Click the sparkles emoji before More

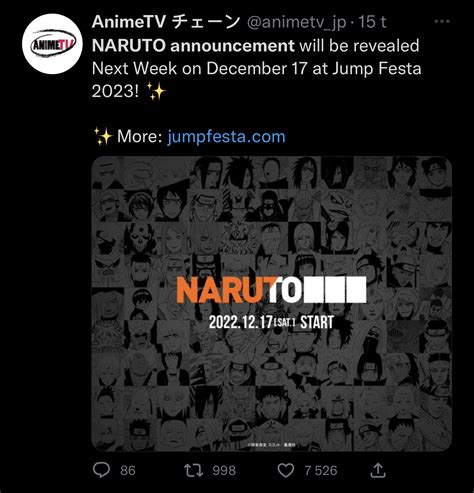(103, 136)
